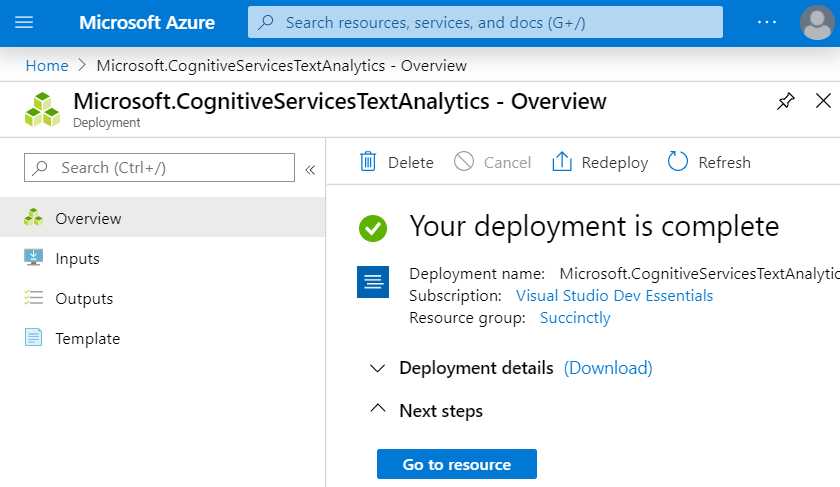This screenshot has width=840, height=487.
Task: Click the Inputs monitor icon
Action: click(33, 258)
